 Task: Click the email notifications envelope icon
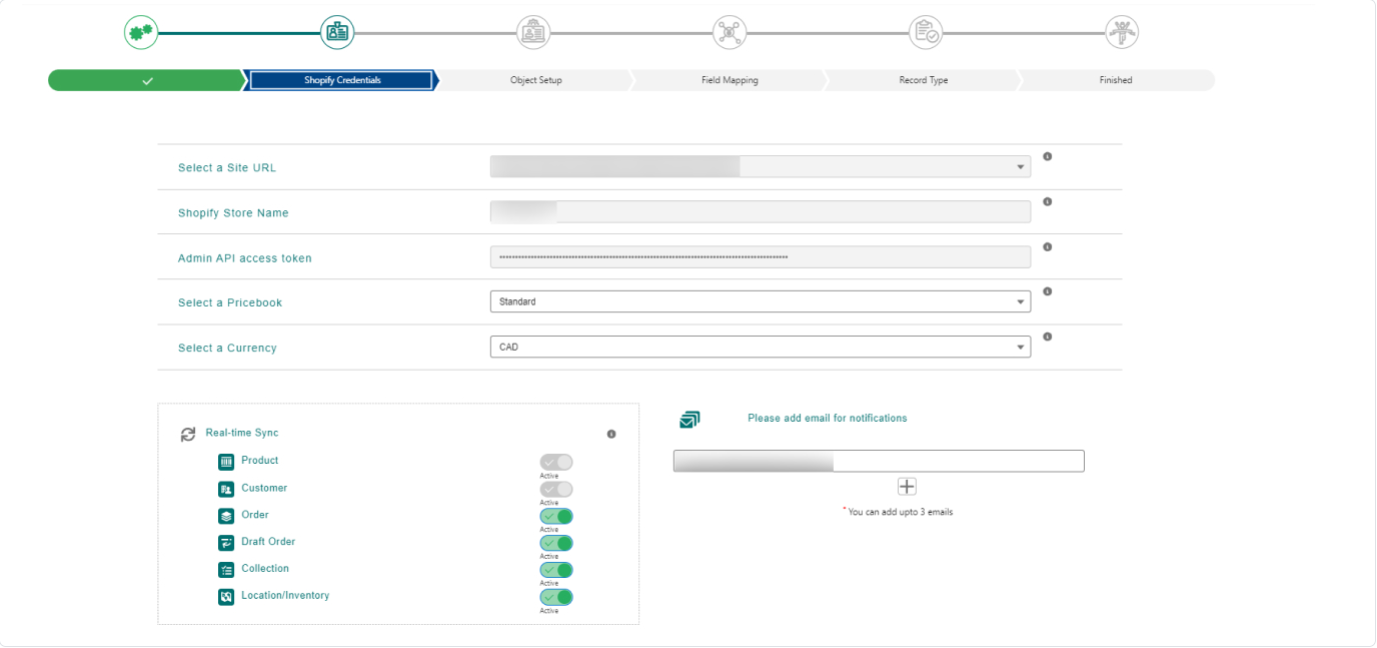coord(689,420)
